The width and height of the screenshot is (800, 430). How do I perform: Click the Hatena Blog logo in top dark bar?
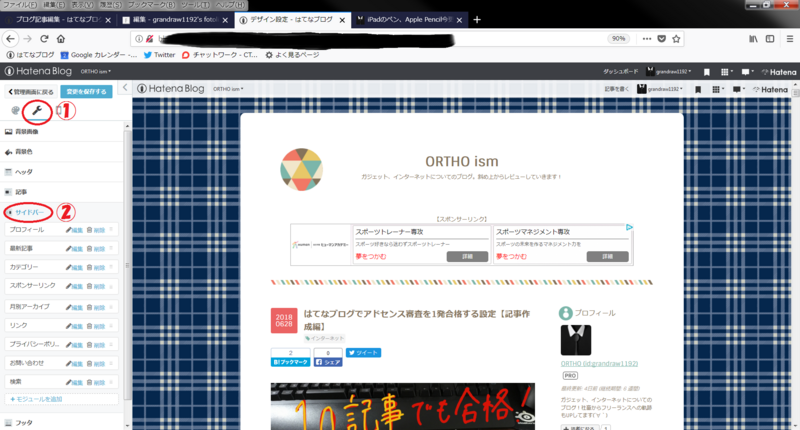pyautogui.click(x=38, y=71)
